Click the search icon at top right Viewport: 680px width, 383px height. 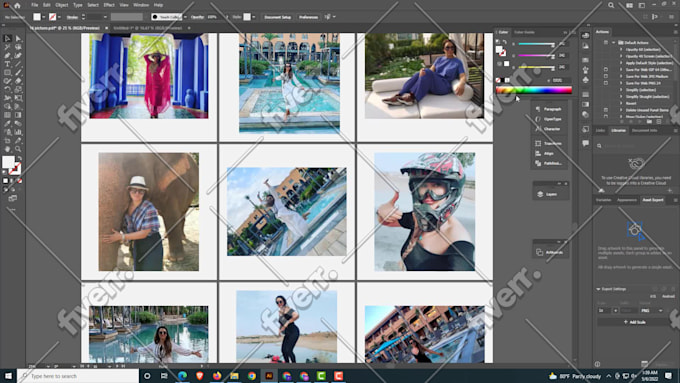(611, 5)
